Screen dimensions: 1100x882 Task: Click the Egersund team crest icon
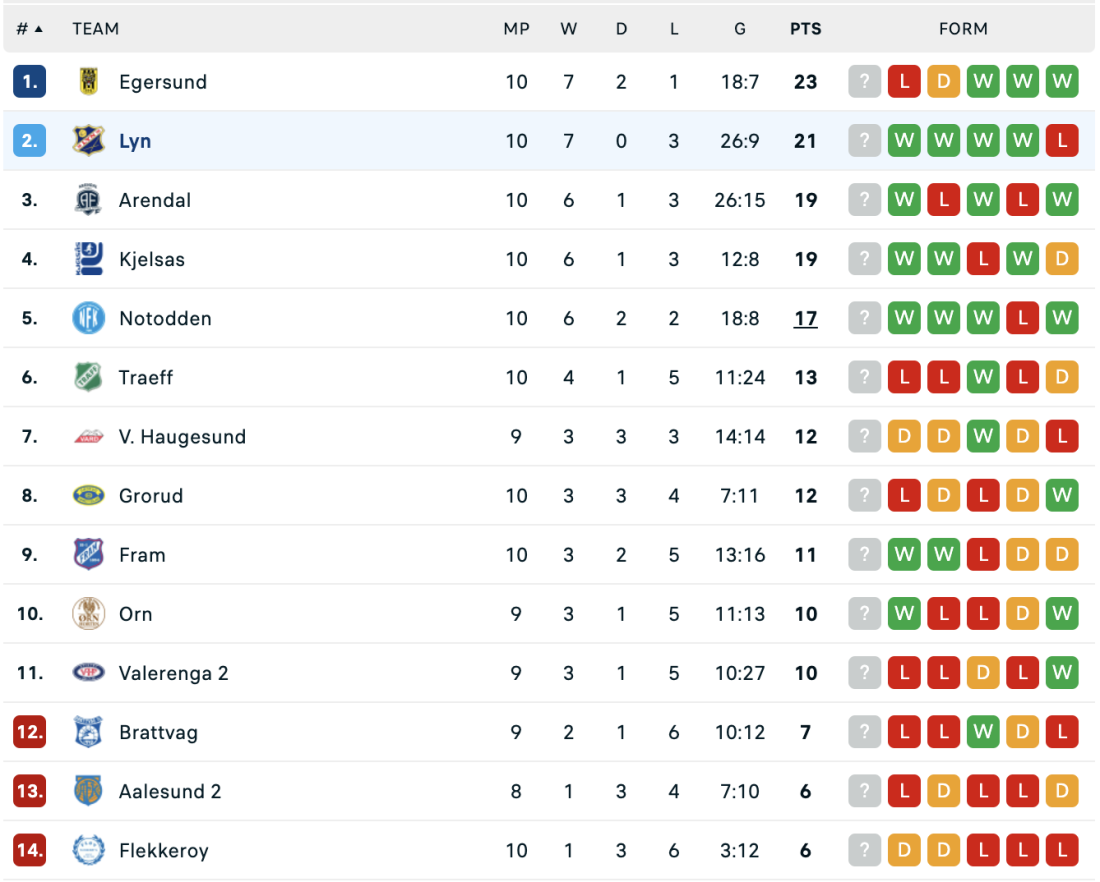[x=88, y=82]
